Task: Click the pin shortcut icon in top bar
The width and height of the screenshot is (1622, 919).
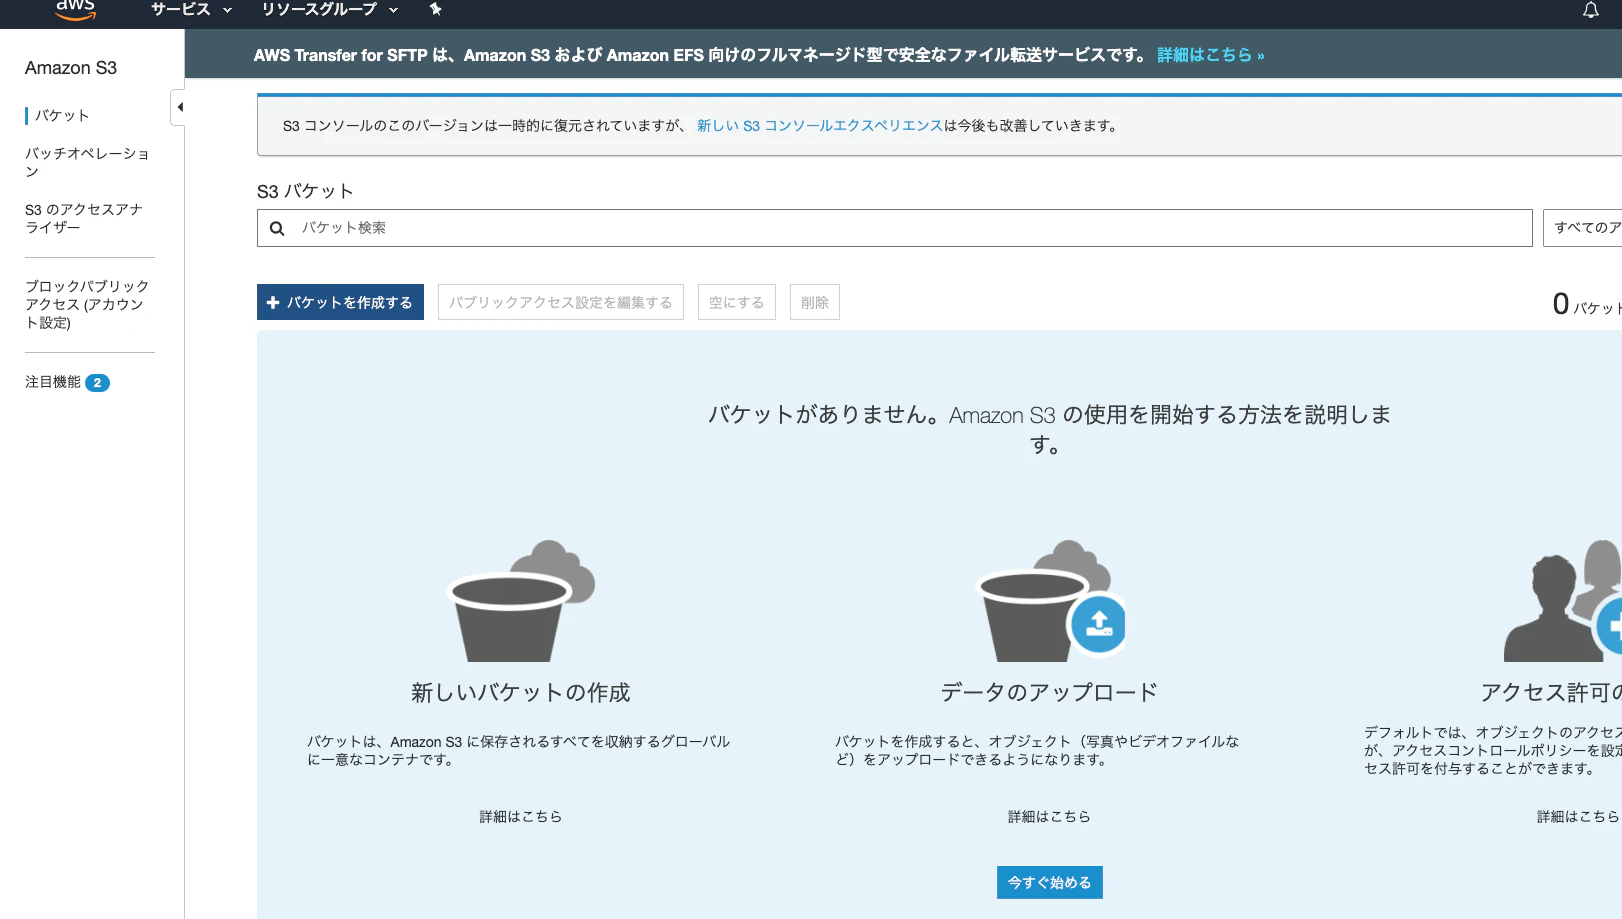Action: [x=435, y=9]
